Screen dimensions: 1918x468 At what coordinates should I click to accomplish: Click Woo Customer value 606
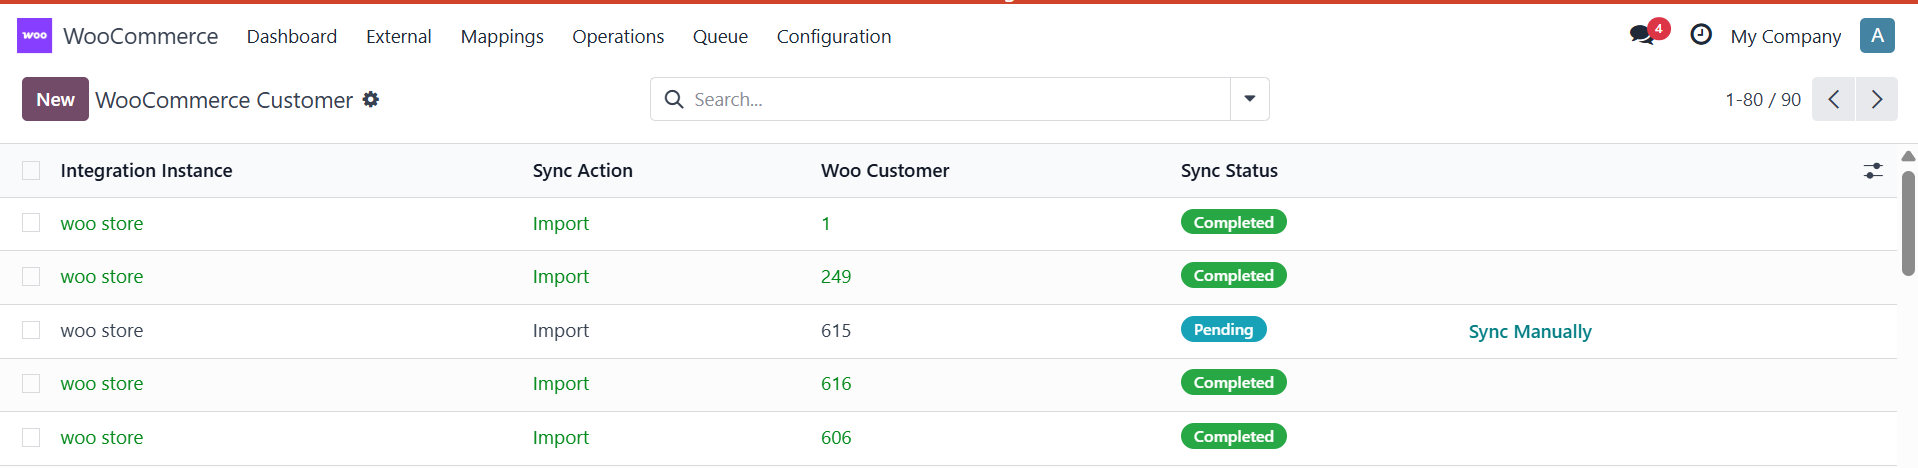(836, 437)
